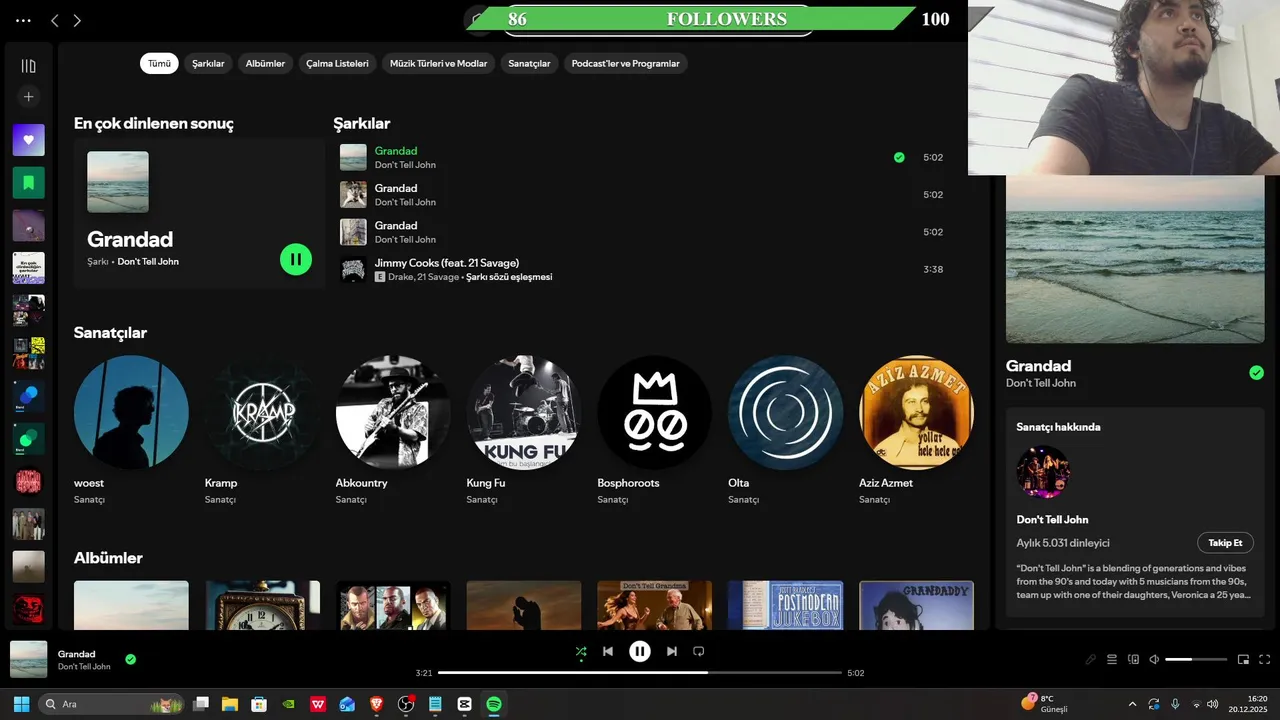Pause playback in the bottom player bar
Image resolution: width=1280 pixels, height=720 pixels.
point(640,651)
